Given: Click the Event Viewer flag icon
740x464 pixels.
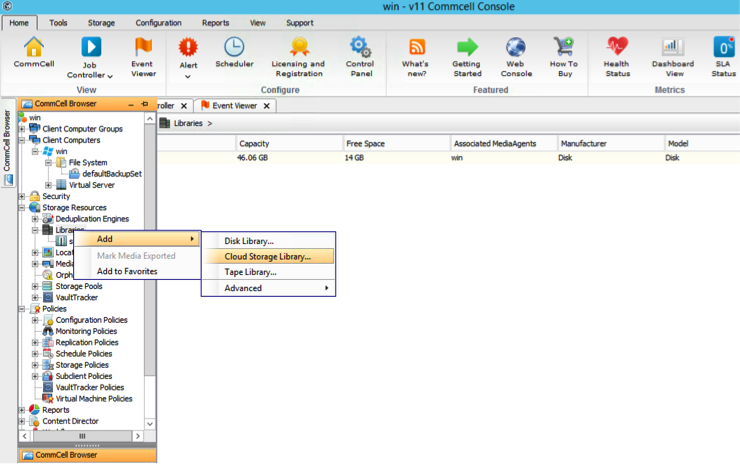Looking at the screenshot, I should click(143, 47).
